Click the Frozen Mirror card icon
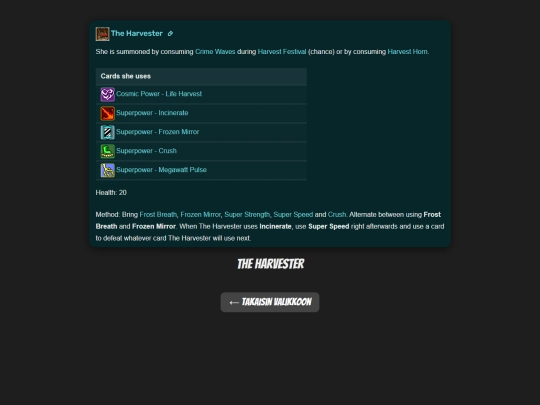Viewport: 540px width, 405px height. click(x=107, y=132)
